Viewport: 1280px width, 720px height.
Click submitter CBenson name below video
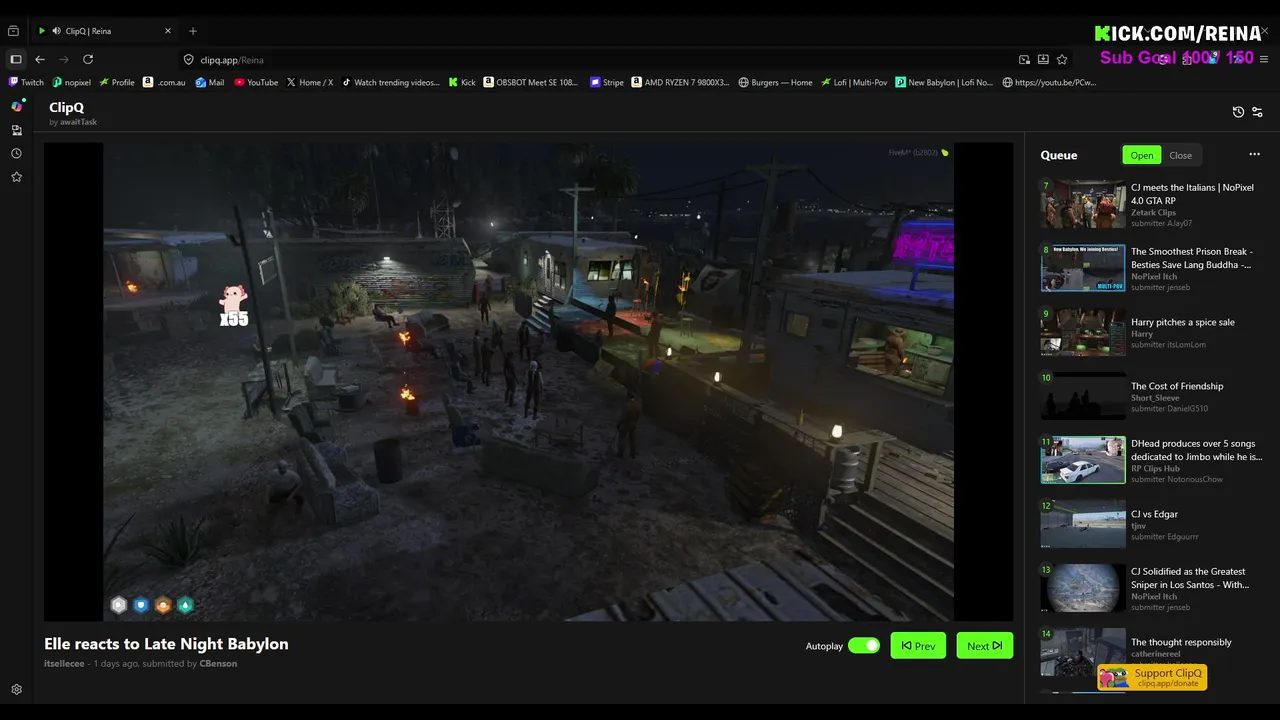click(218, 664)
